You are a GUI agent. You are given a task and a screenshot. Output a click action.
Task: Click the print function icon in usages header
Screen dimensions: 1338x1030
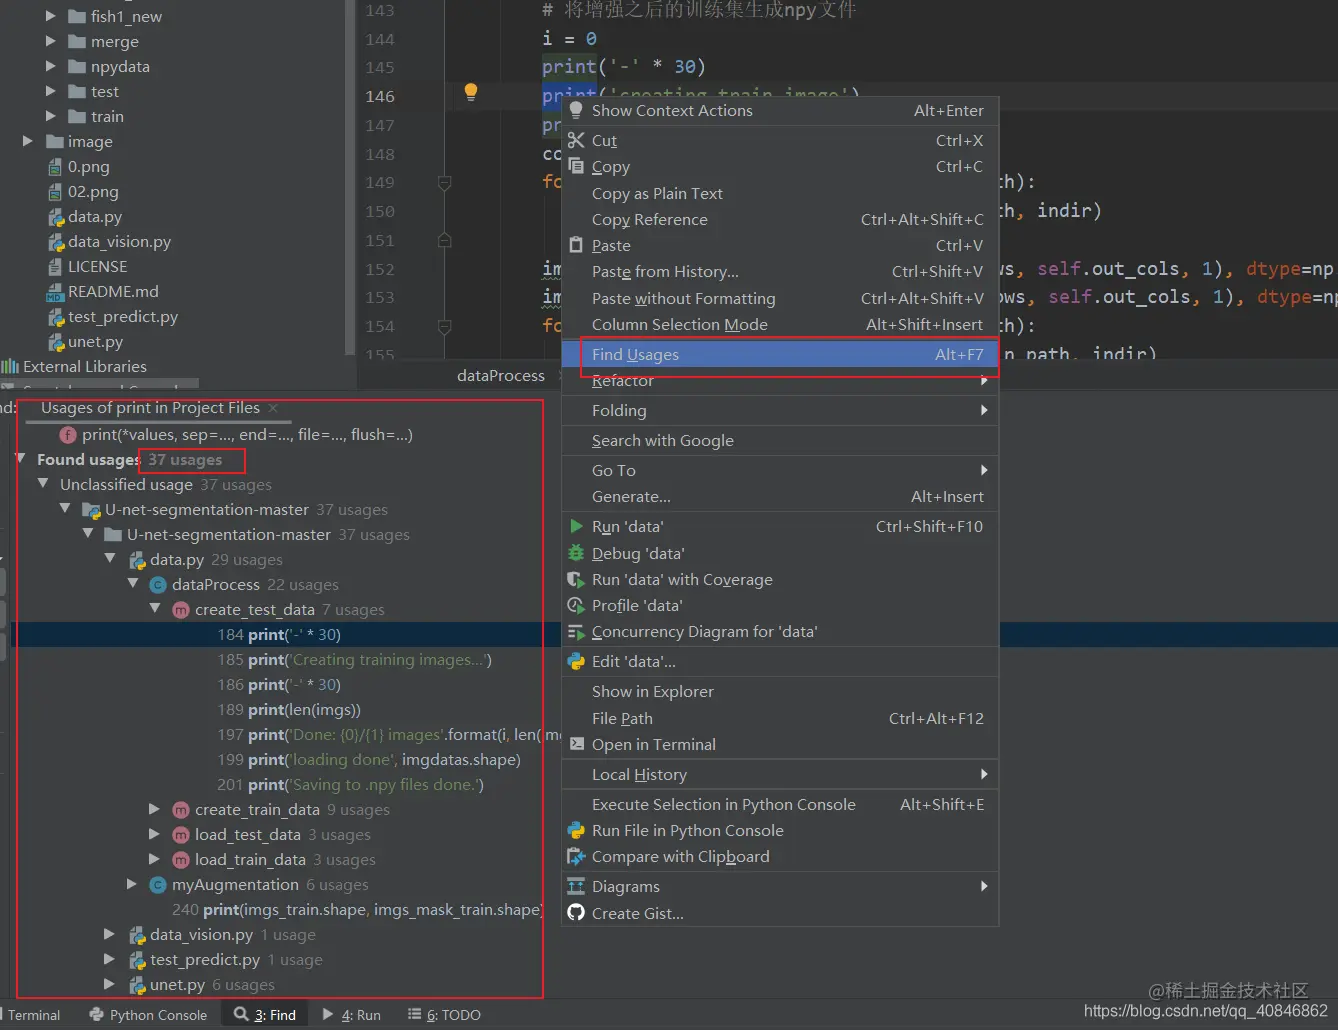[68, 434]
